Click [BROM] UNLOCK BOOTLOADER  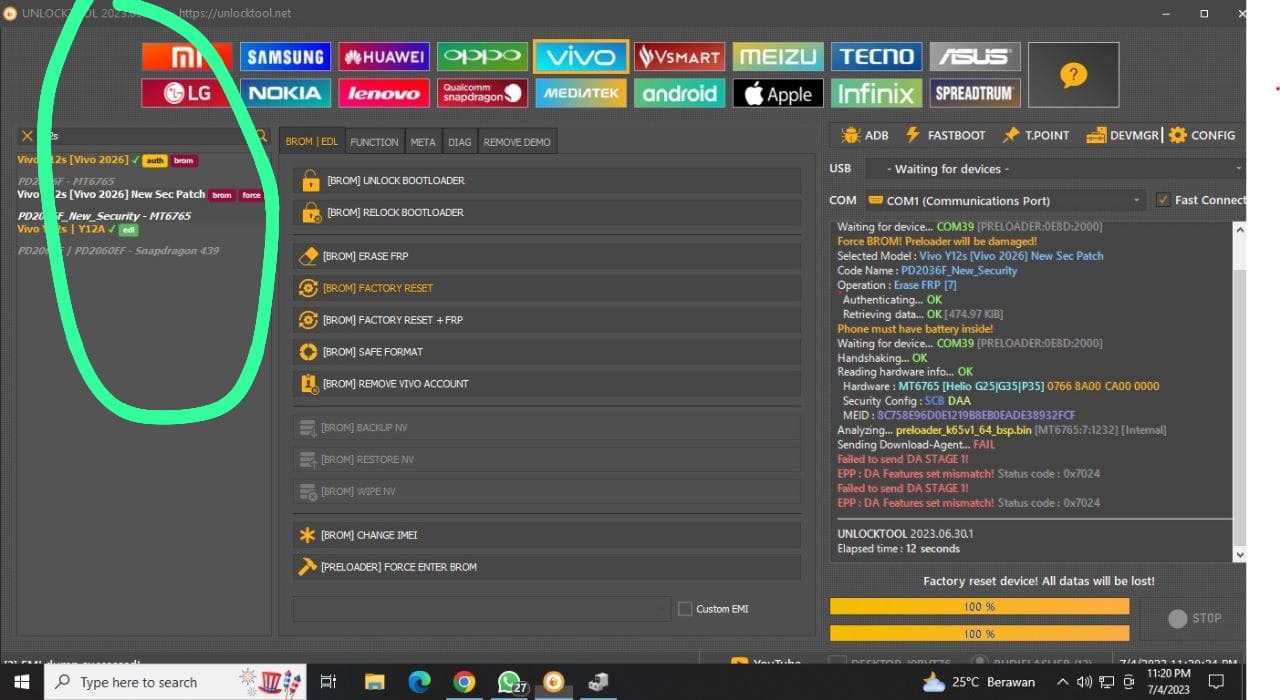coord(547,181)
